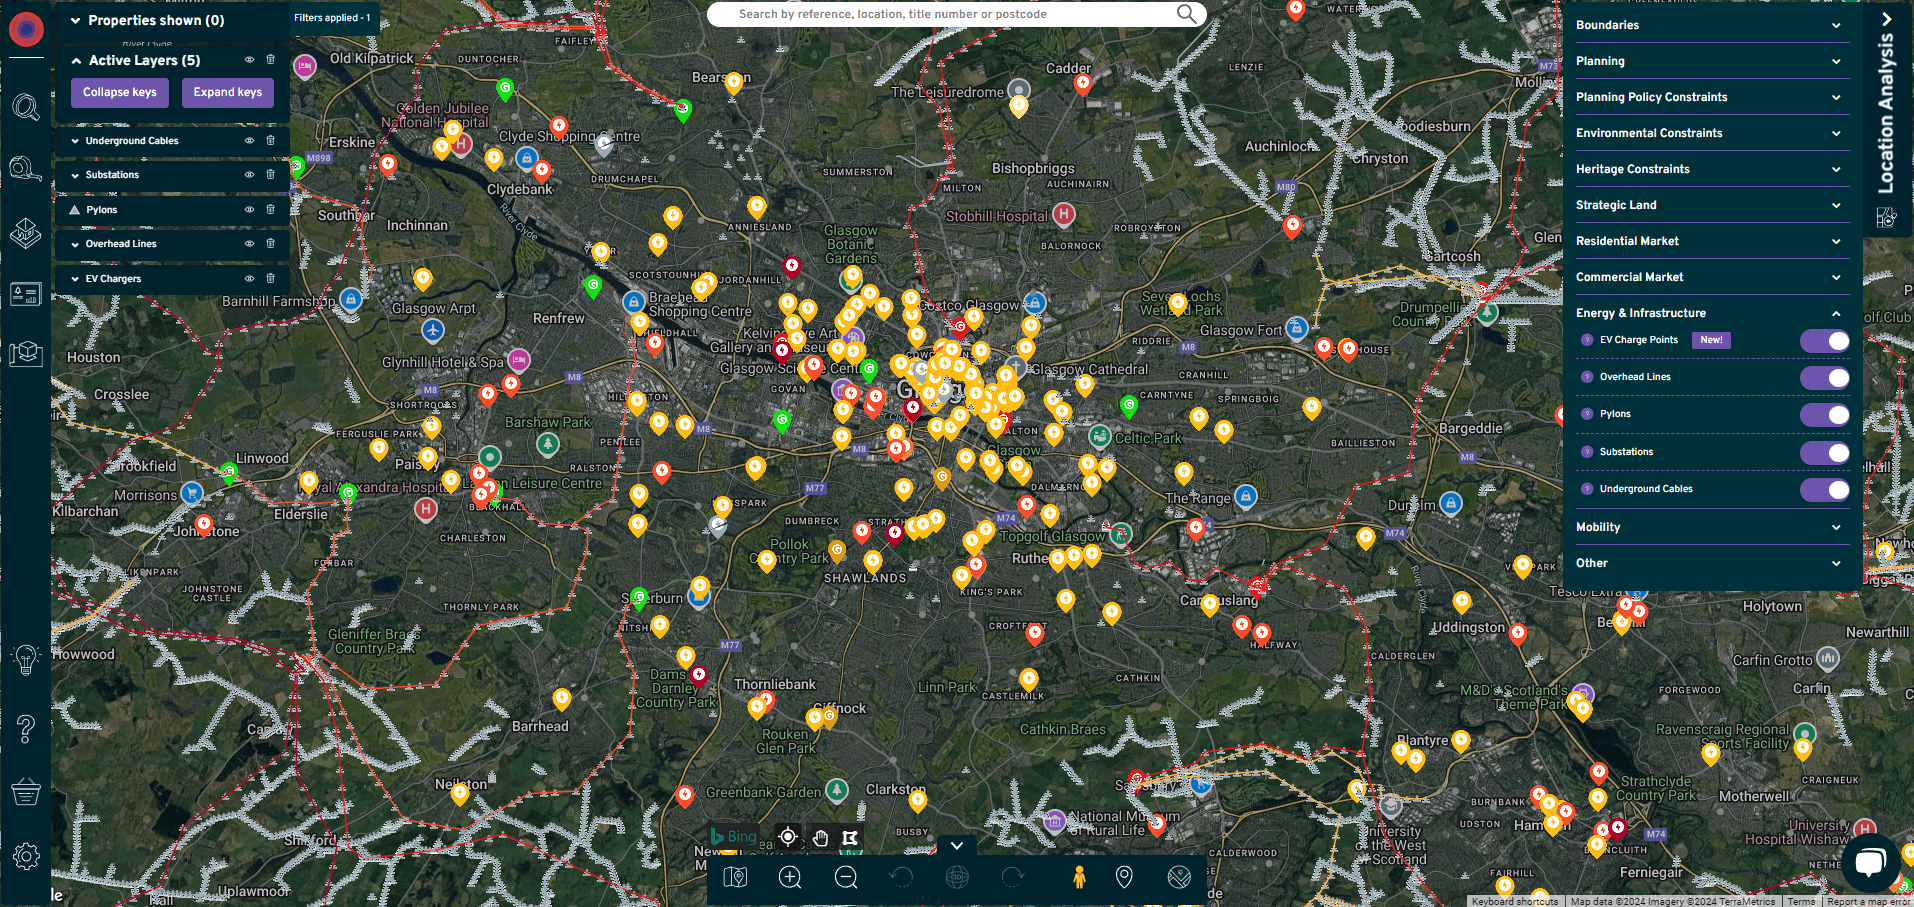Click the zoom in magnifier in bottom toolbar
This screenshot has width=1914, height=907.
click(x=790, y=878)
